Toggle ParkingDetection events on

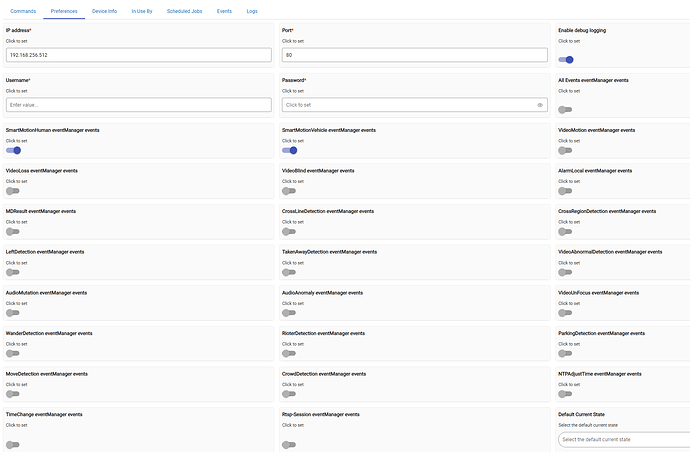566,353
